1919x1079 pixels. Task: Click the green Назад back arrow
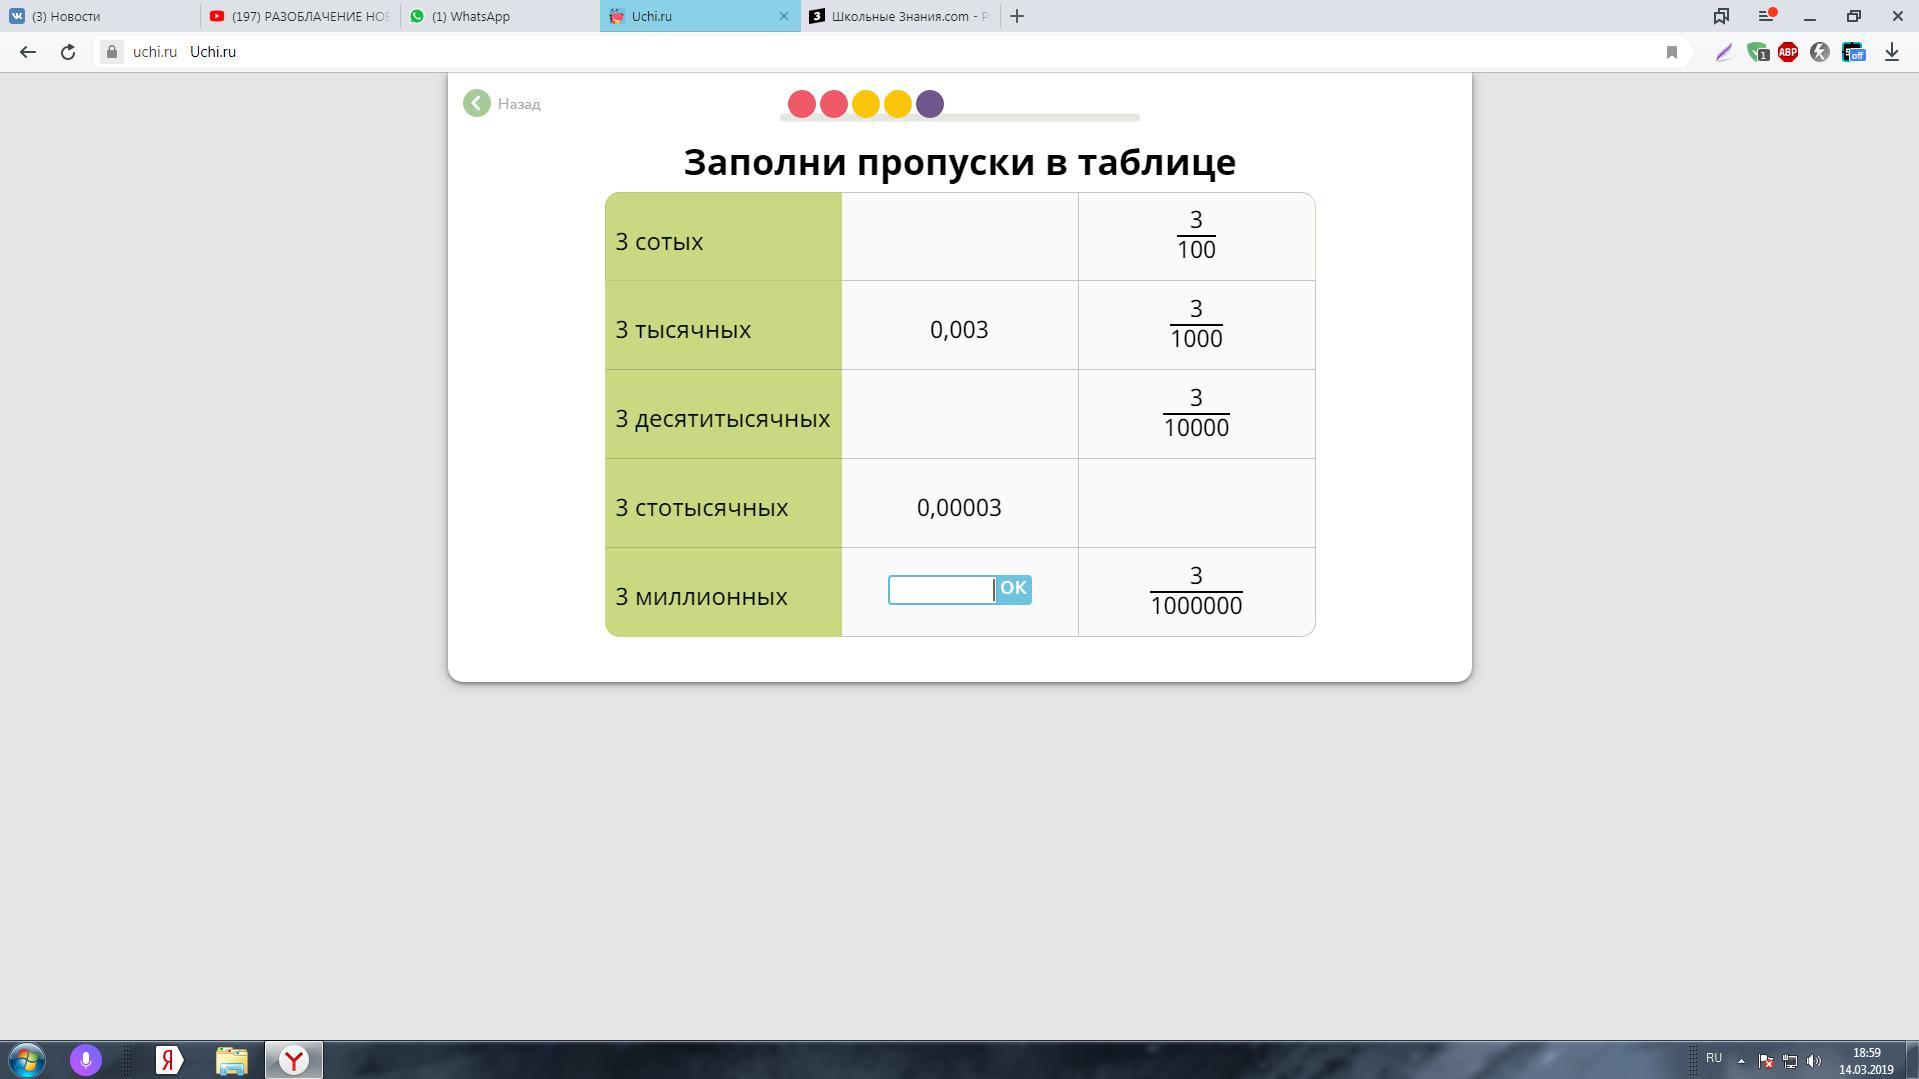pos(477,104)
